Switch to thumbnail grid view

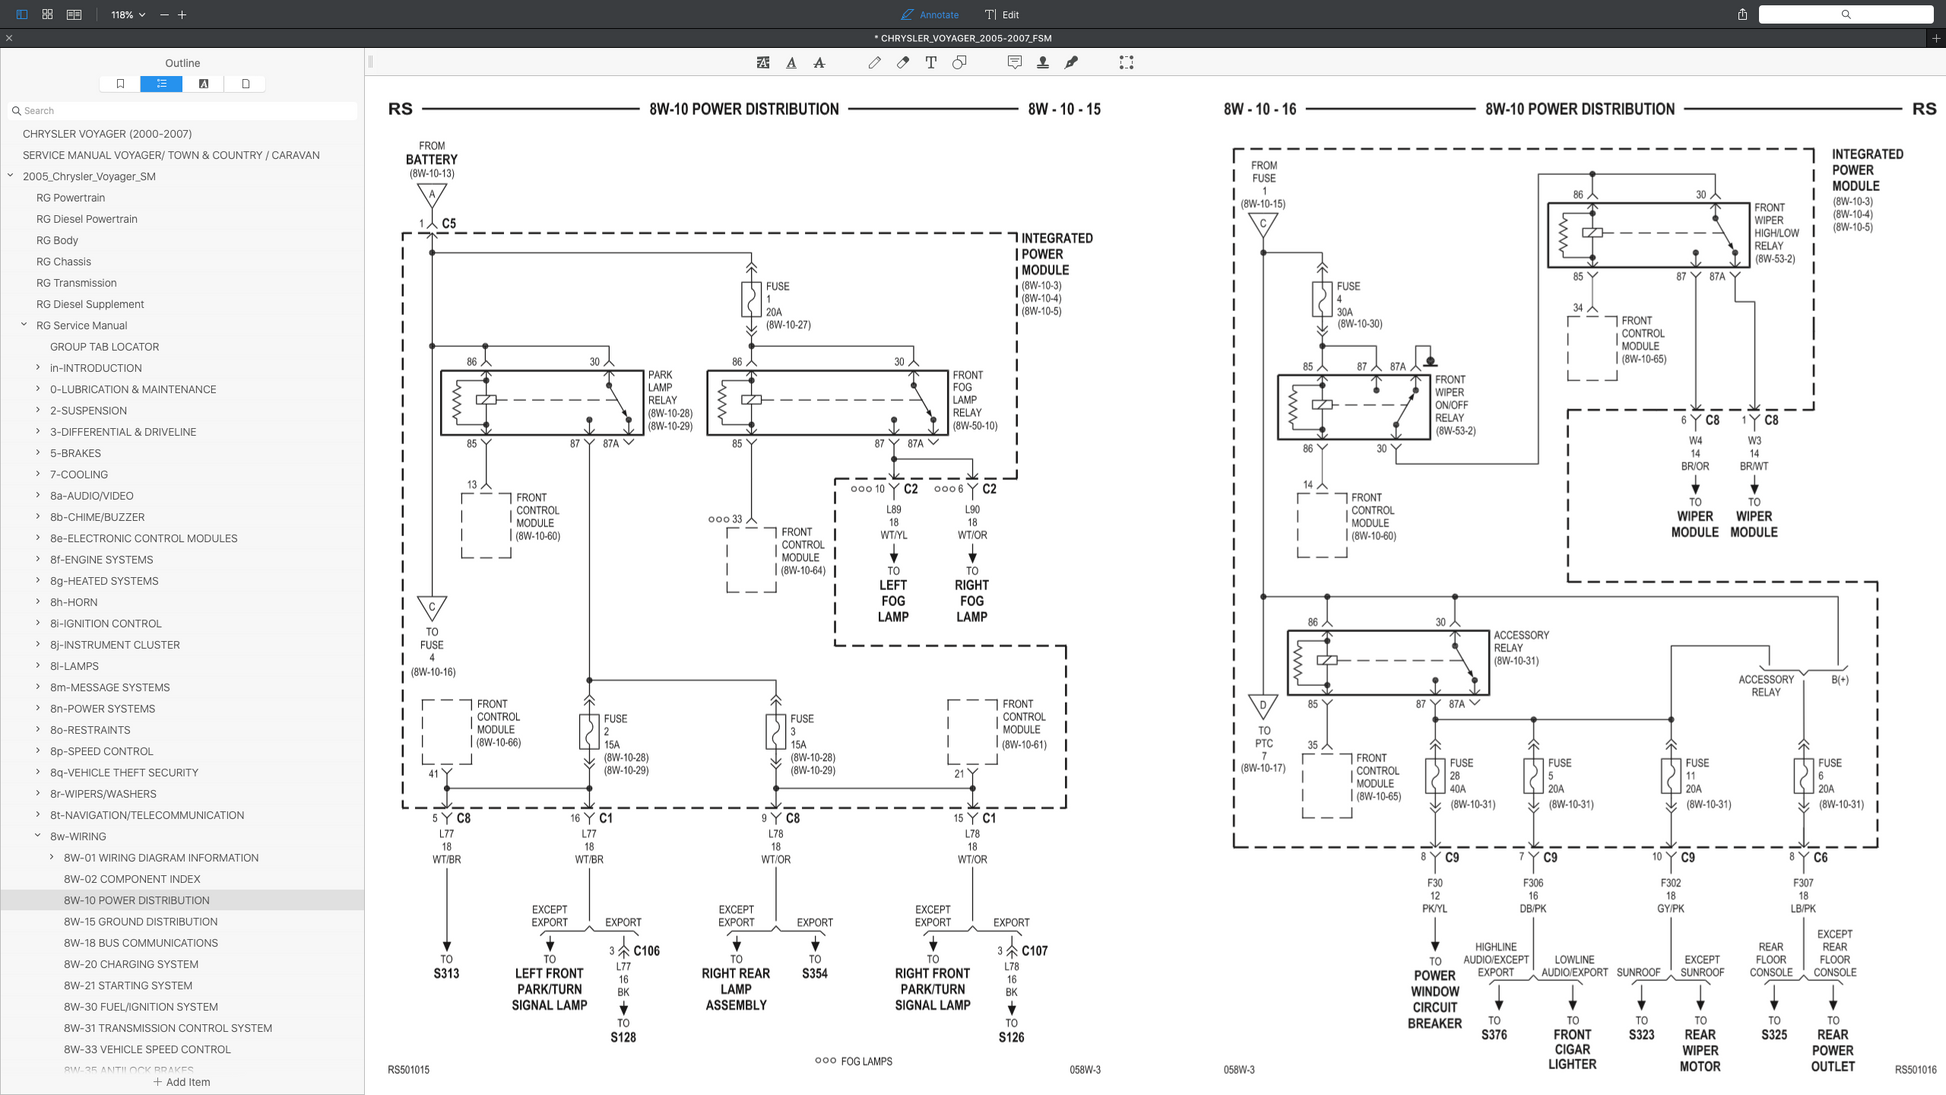(47, 14)
